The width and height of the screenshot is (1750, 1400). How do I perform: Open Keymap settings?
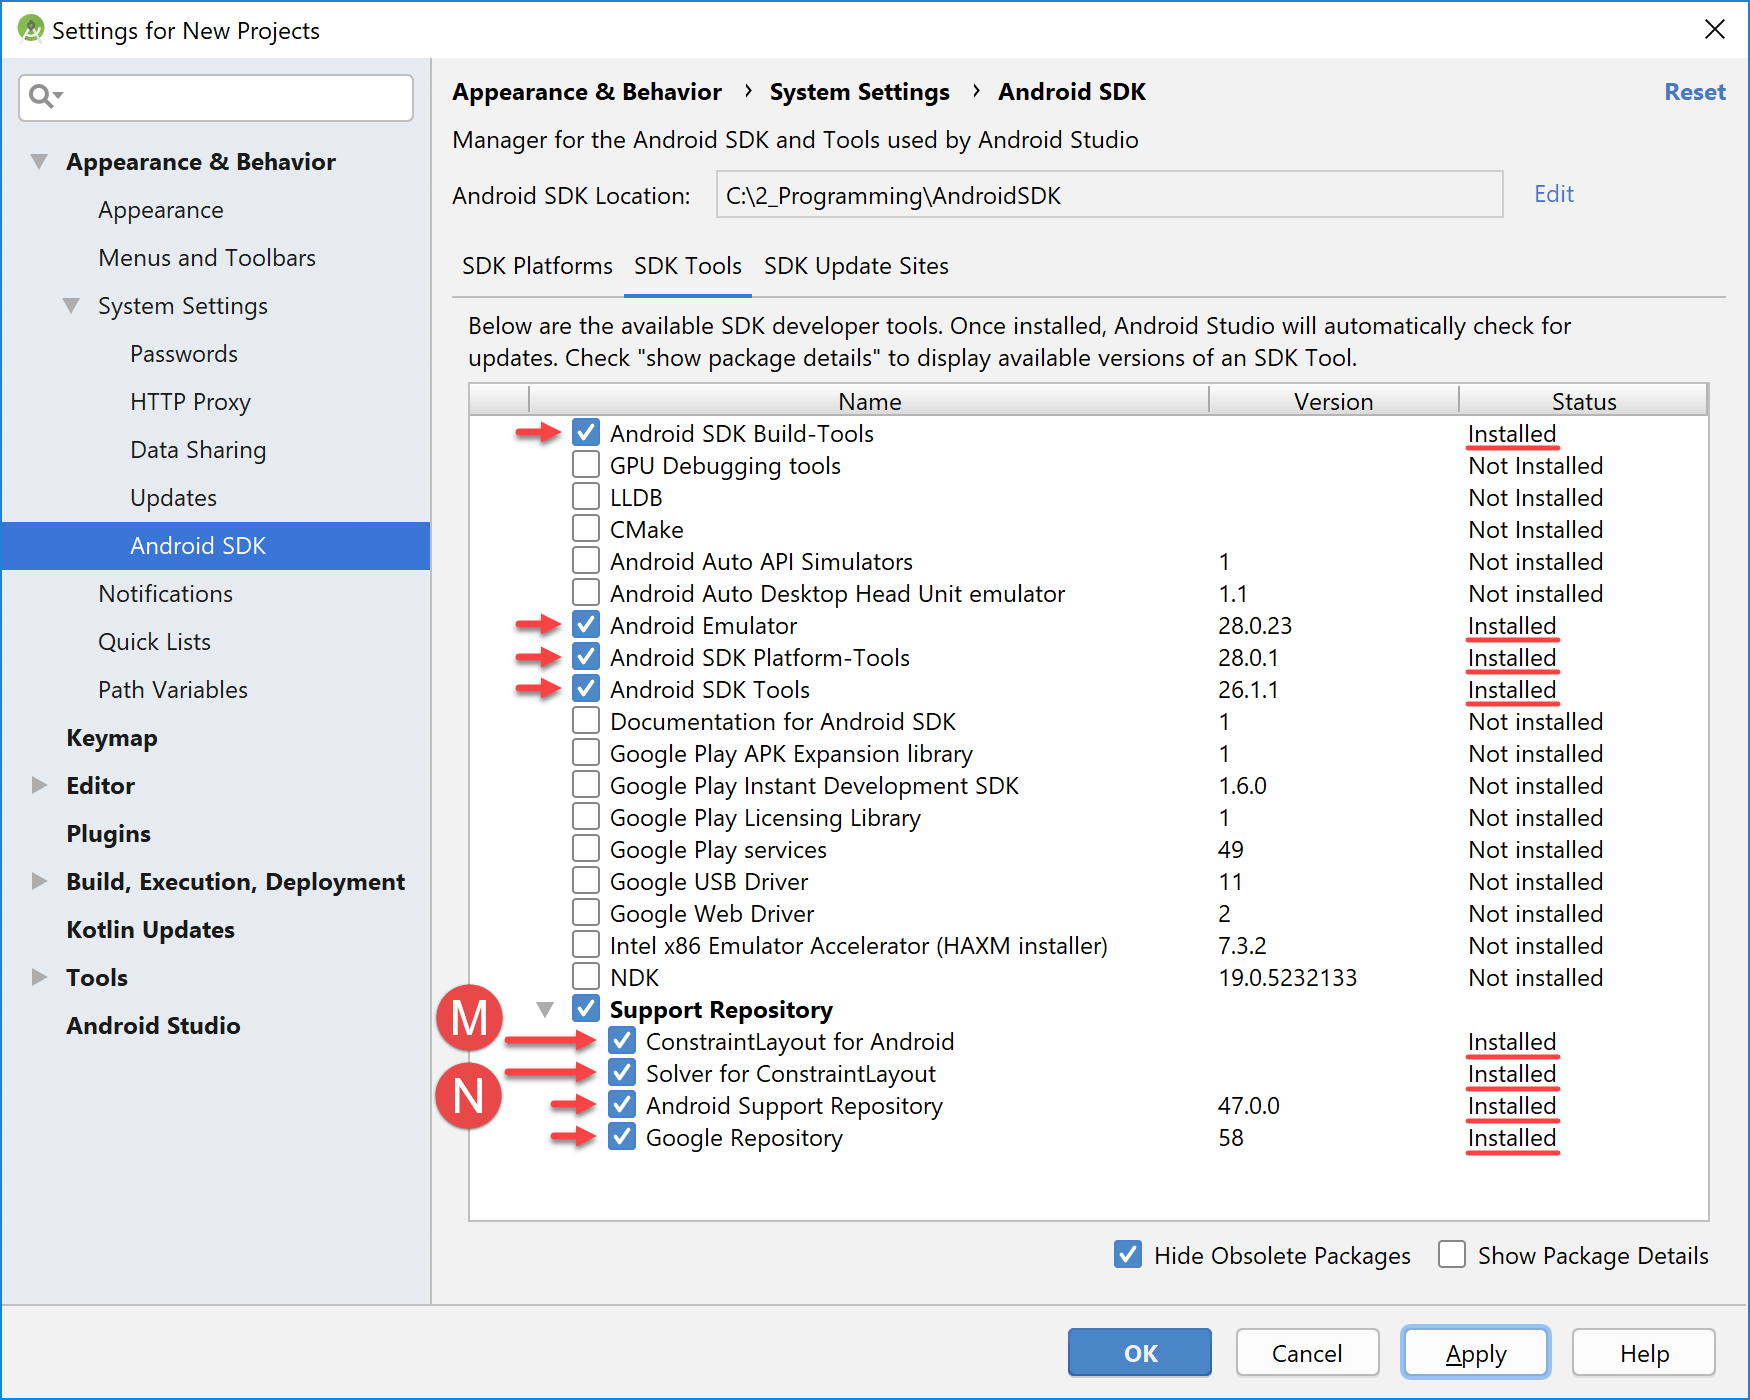(112, 738)
